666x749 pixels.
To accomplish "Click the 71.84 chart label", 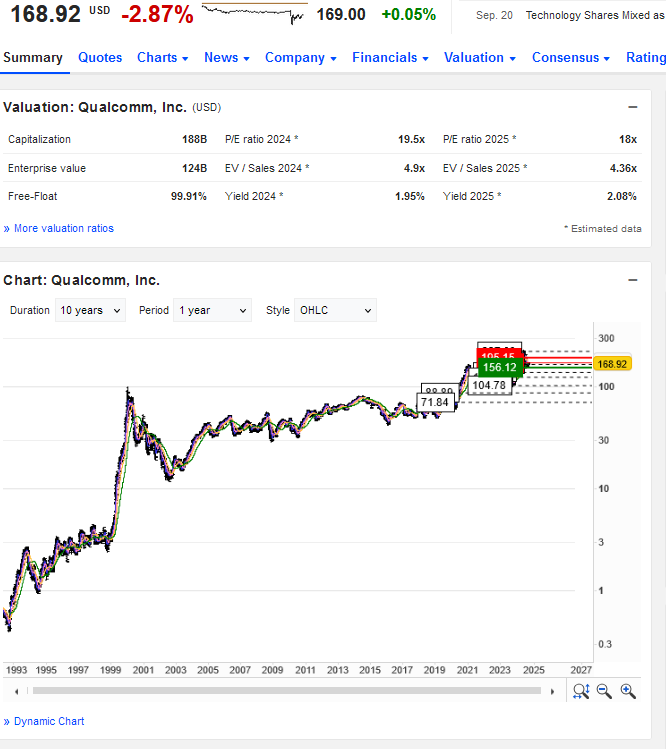I will [435, 402].
